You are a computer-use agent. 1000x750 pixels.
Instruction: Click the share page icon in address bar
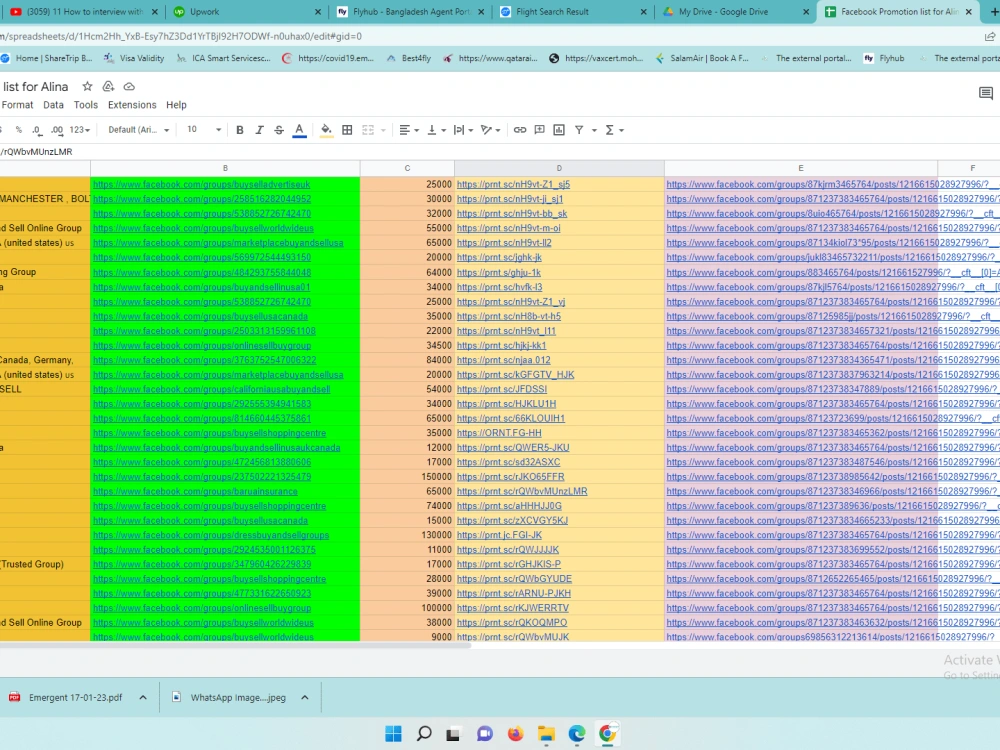(990, 36)
